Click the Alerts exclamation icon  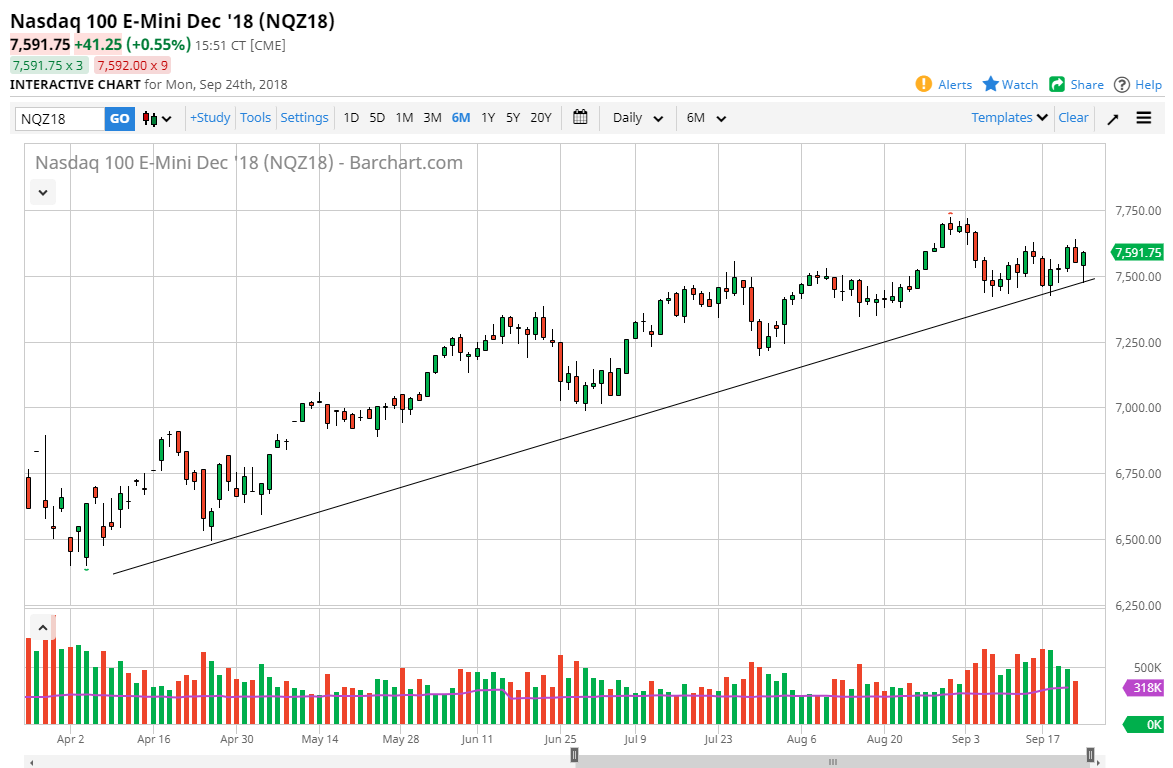pos(924,85)
